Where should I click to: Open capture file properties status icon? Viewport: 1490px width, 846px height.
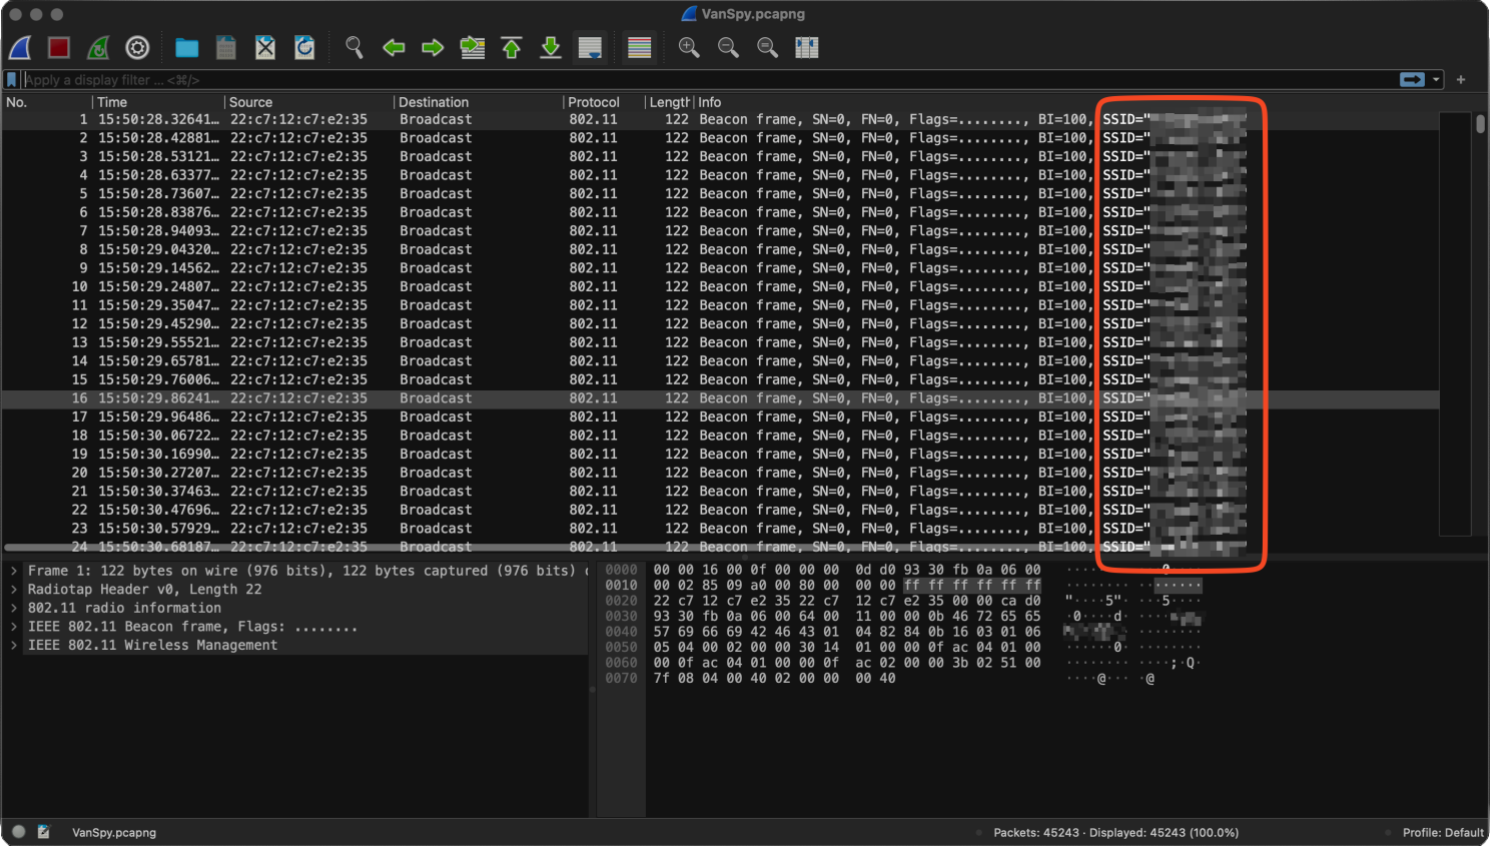click(44, 832)
